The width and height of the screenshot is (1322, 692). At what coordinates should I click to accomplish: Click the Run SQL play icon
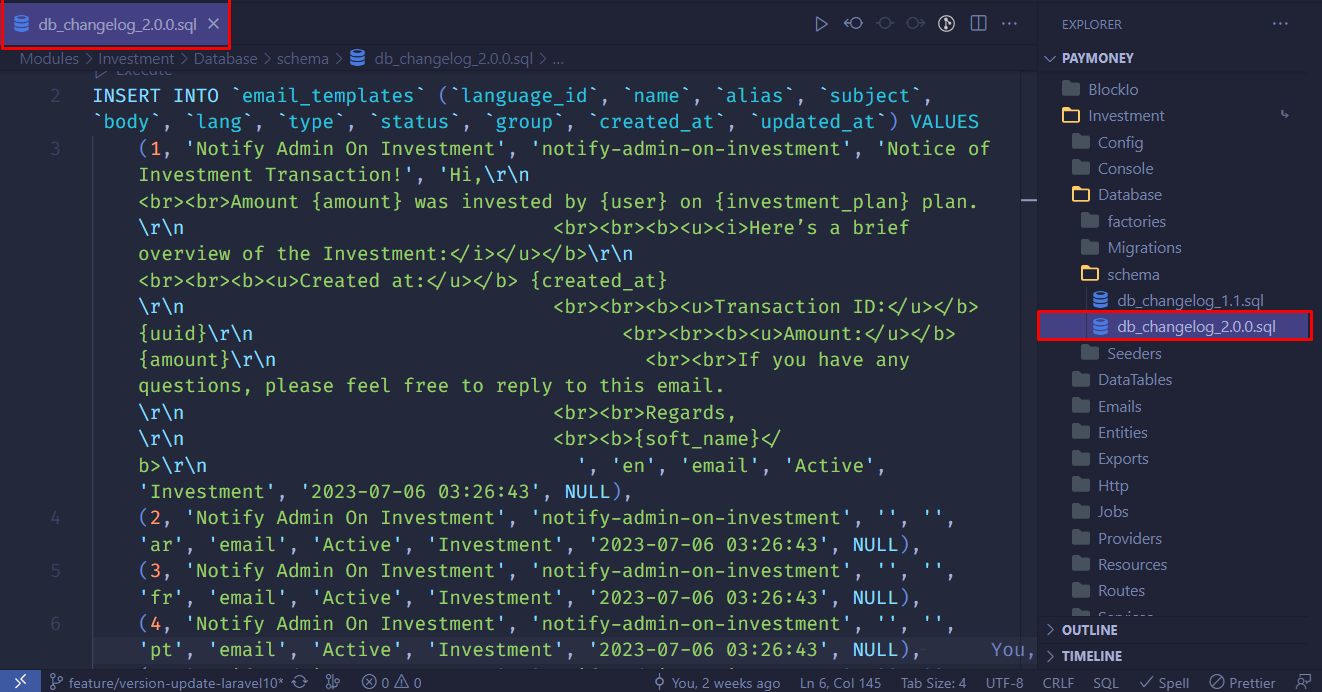pyautogui.click(x=821, y=24)
